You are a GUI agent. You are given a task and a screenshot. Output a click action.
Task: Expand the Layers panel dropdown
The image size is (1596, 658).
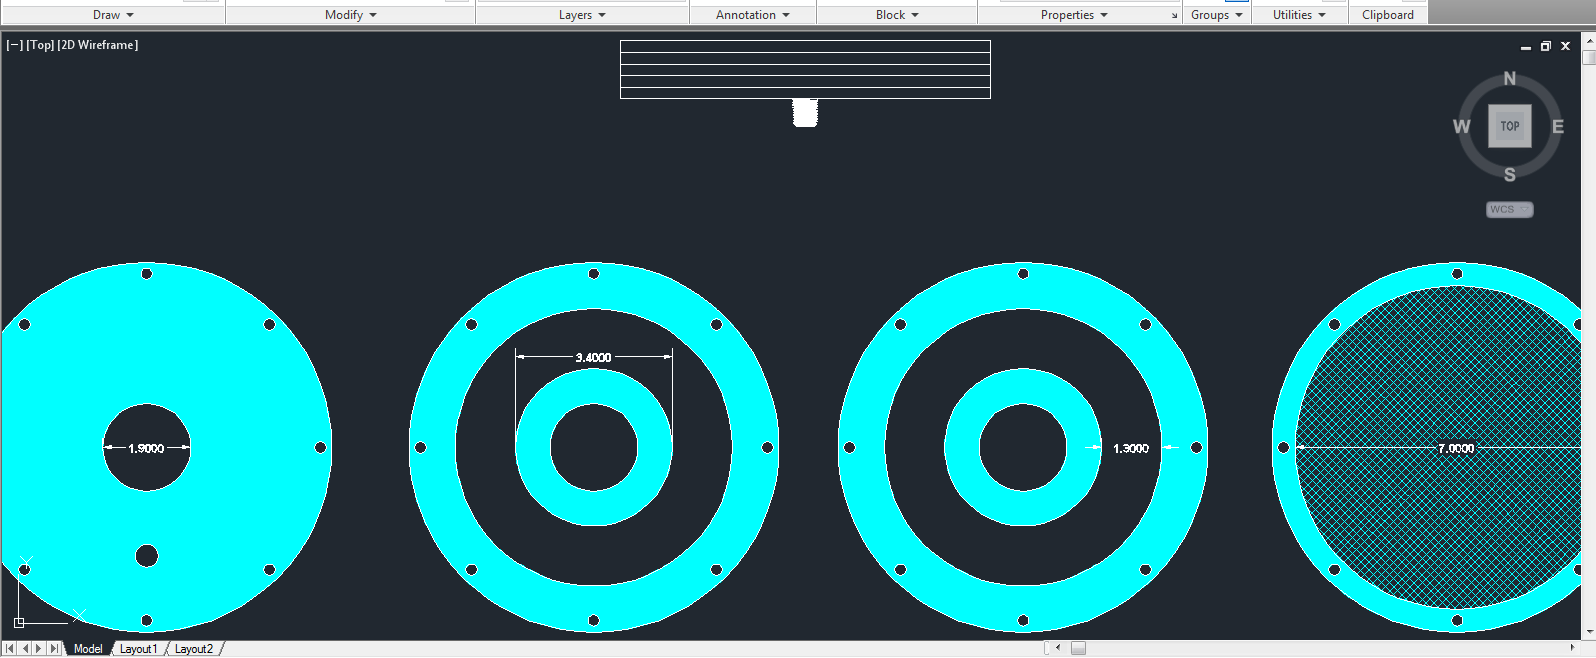pos(582,15)
